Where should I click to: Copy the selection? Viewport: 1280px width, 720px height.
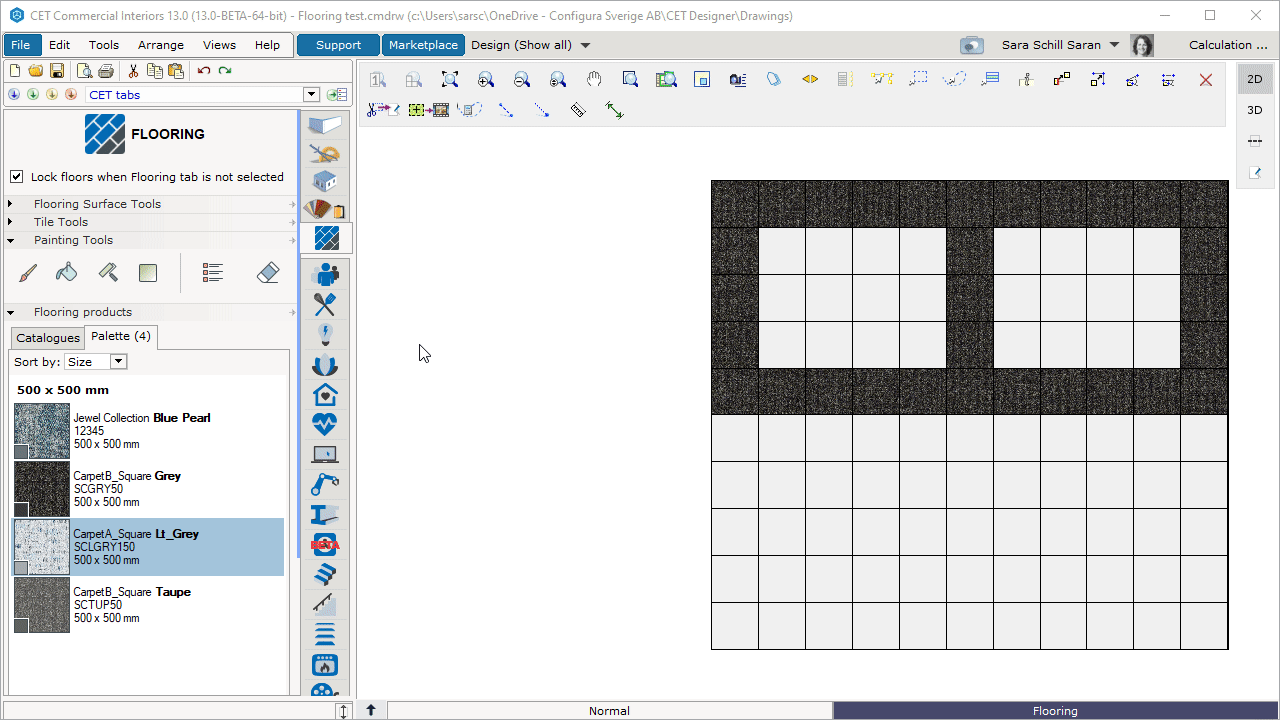[155, 71]
